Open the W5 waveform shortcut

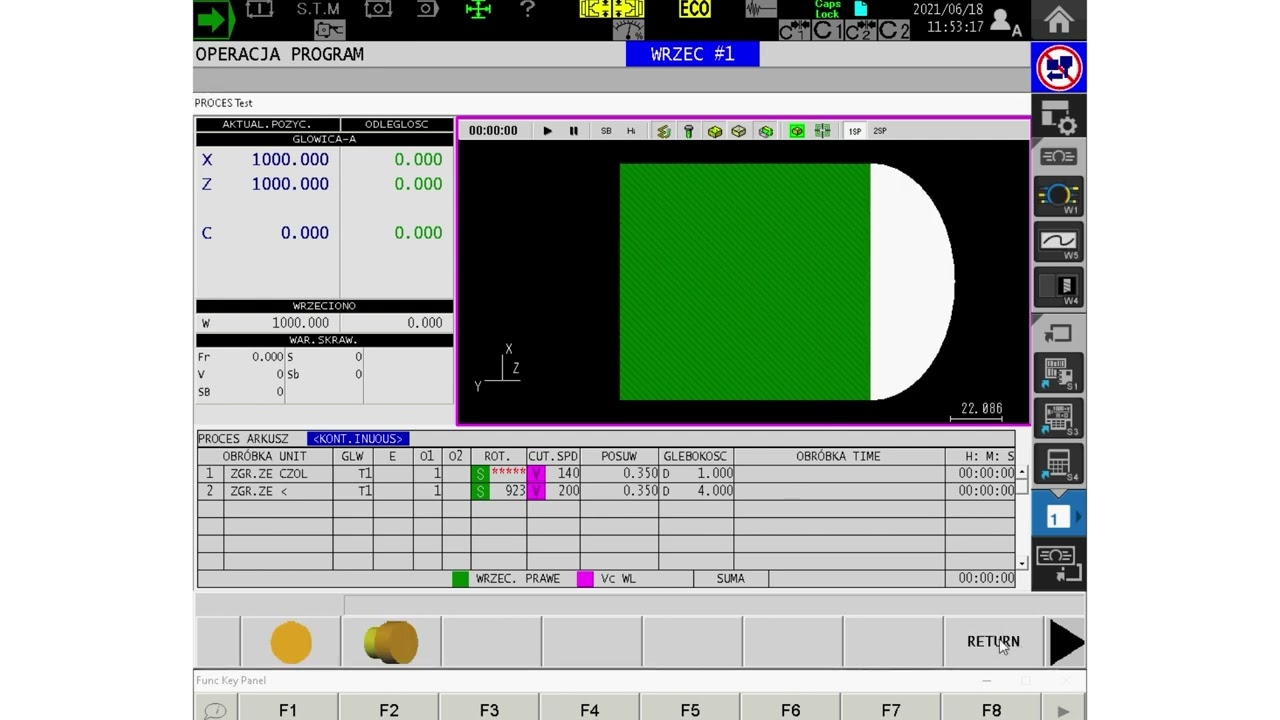pos(1058,243)
